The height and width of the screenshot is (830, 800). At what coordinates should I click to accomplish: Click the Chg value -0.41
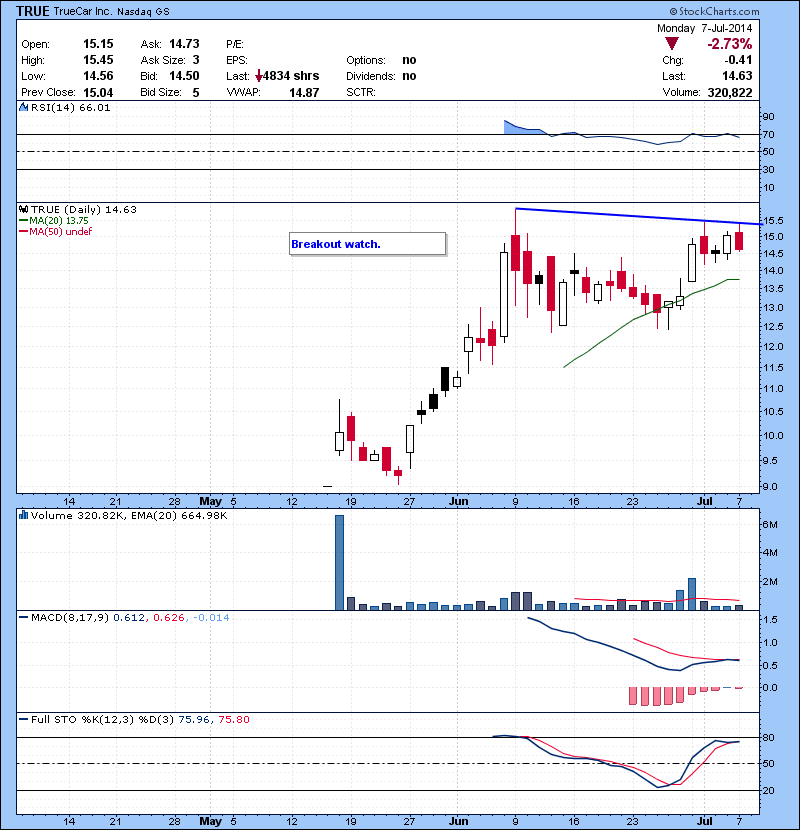739,60
